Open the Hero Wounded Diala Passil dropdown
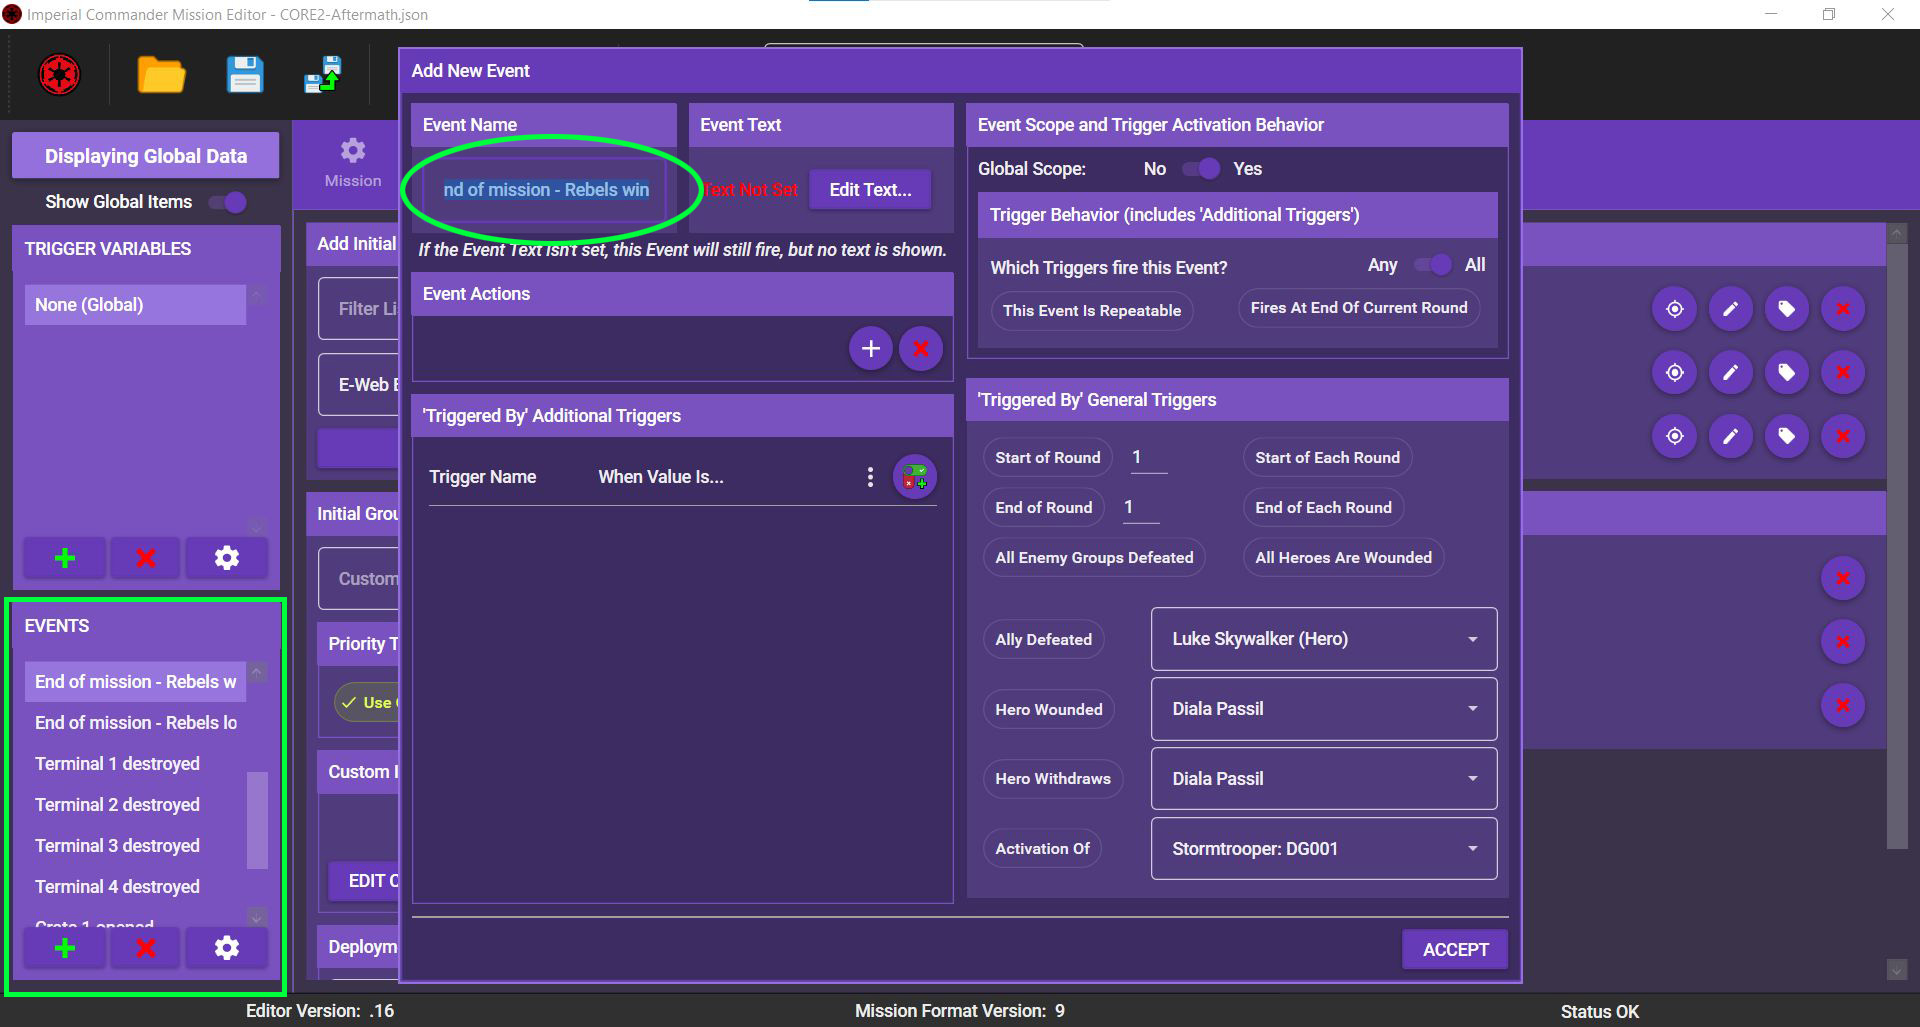Viewport: 1920px width, 1027px height. click(x=1324, y=709)
